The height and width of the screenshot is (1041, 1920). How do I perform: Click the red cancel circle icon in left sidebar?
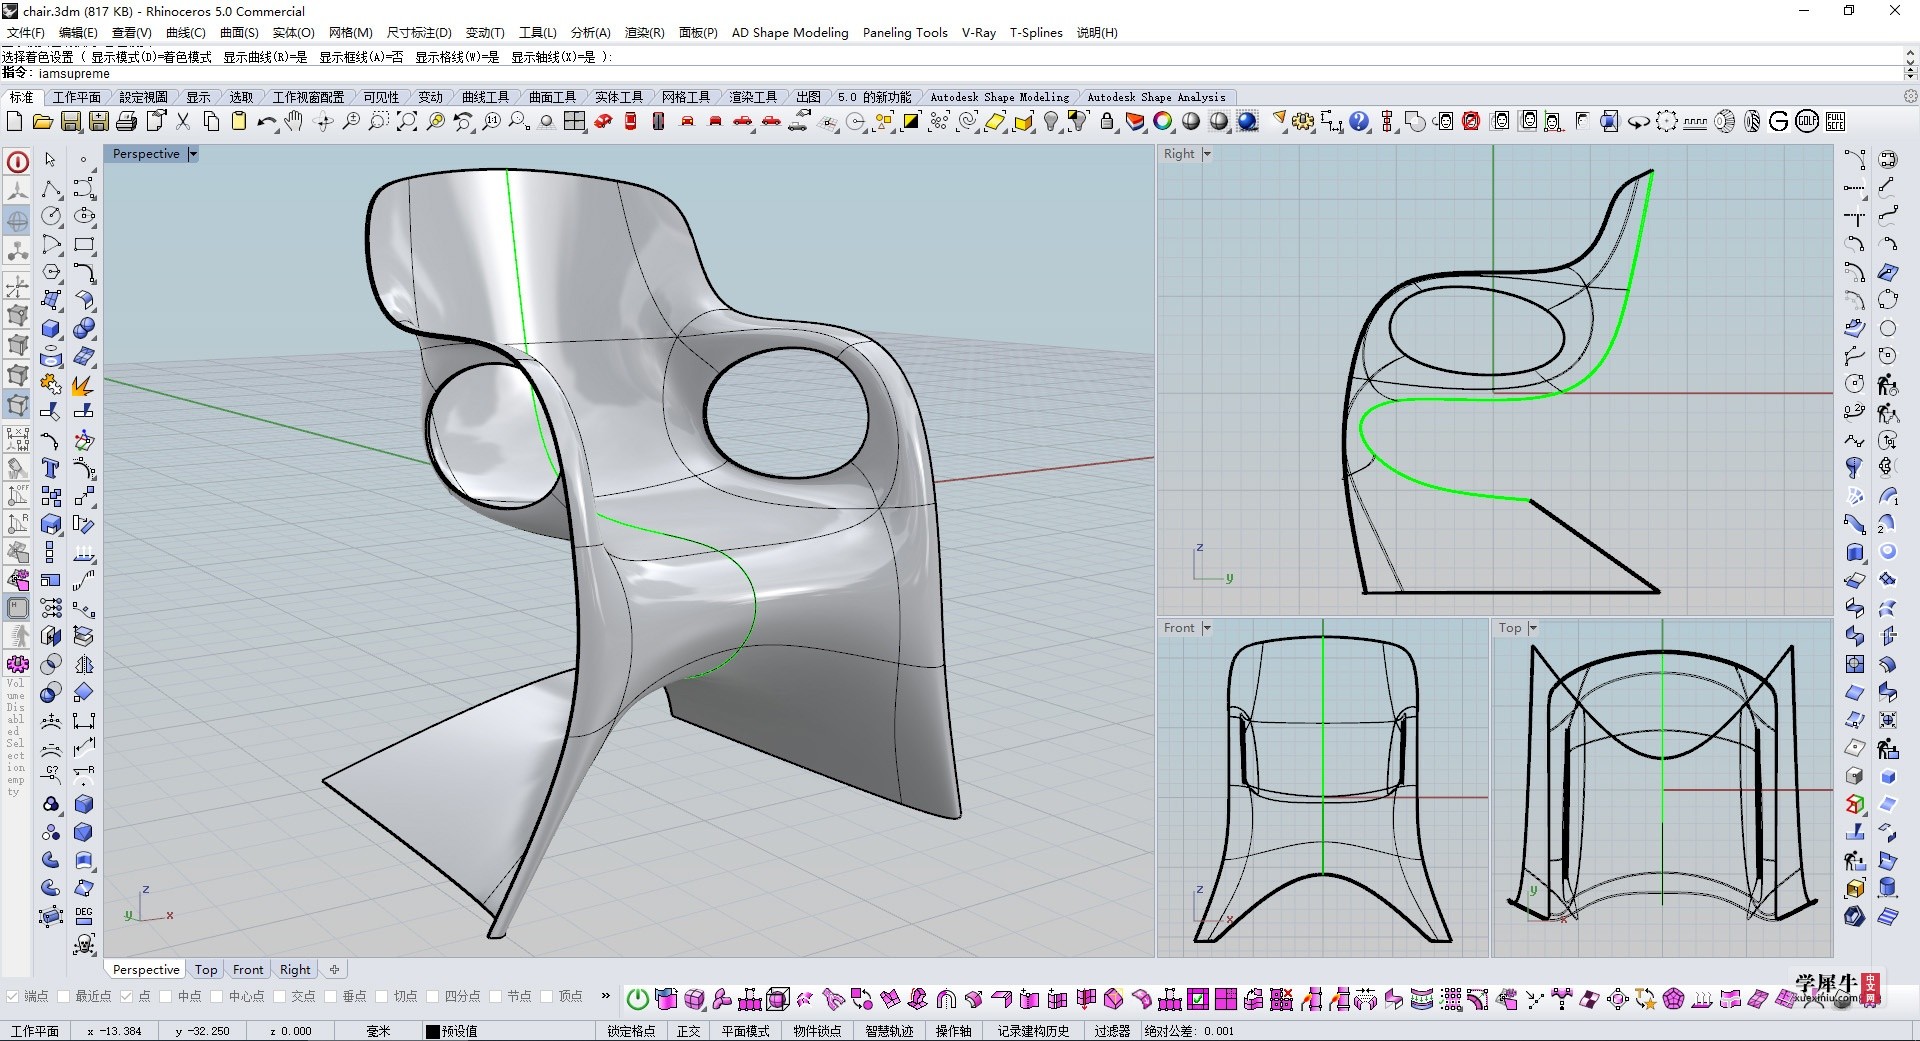tap(18, 162)
